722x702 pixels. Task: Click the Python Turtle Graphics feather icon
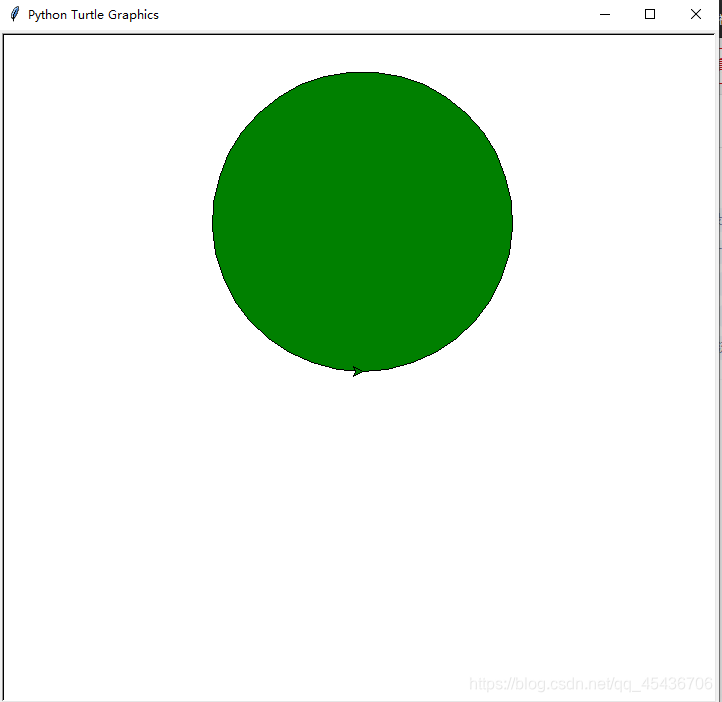pyautogui.click(x=15, y=14)
